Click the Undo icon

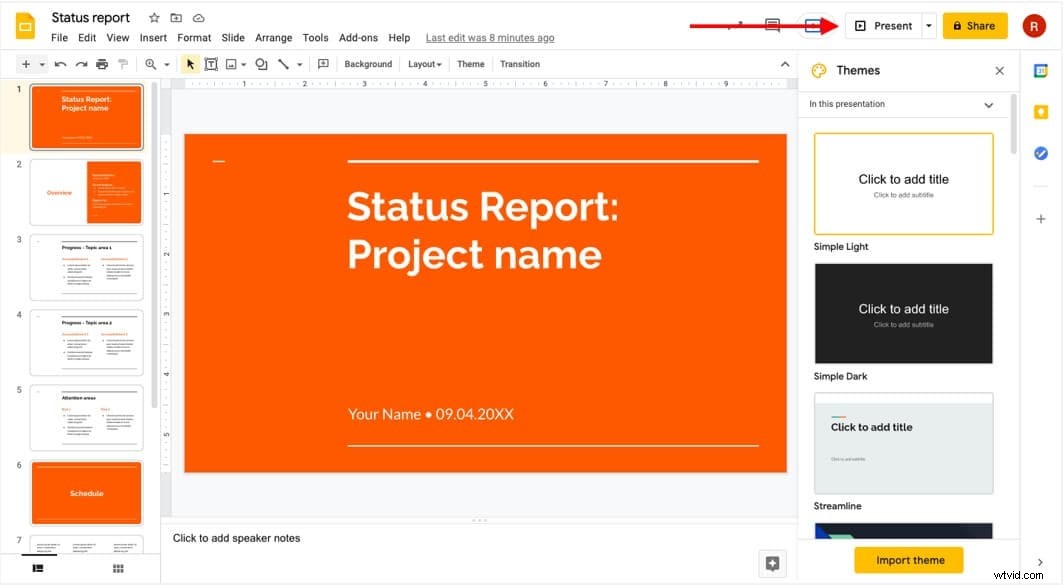[x=61, y=63]
